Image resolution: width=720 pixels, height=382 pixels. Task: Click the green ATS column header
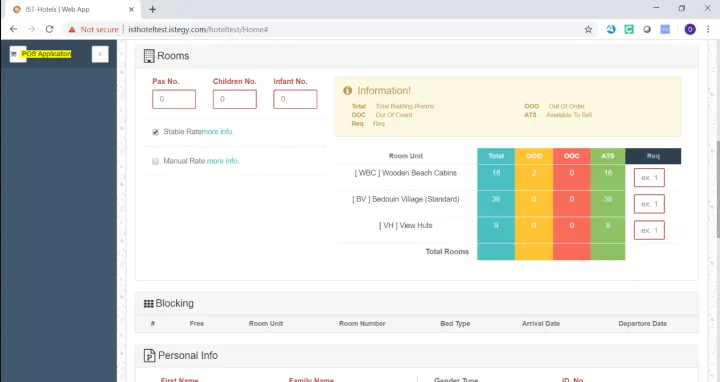(608, 156)
